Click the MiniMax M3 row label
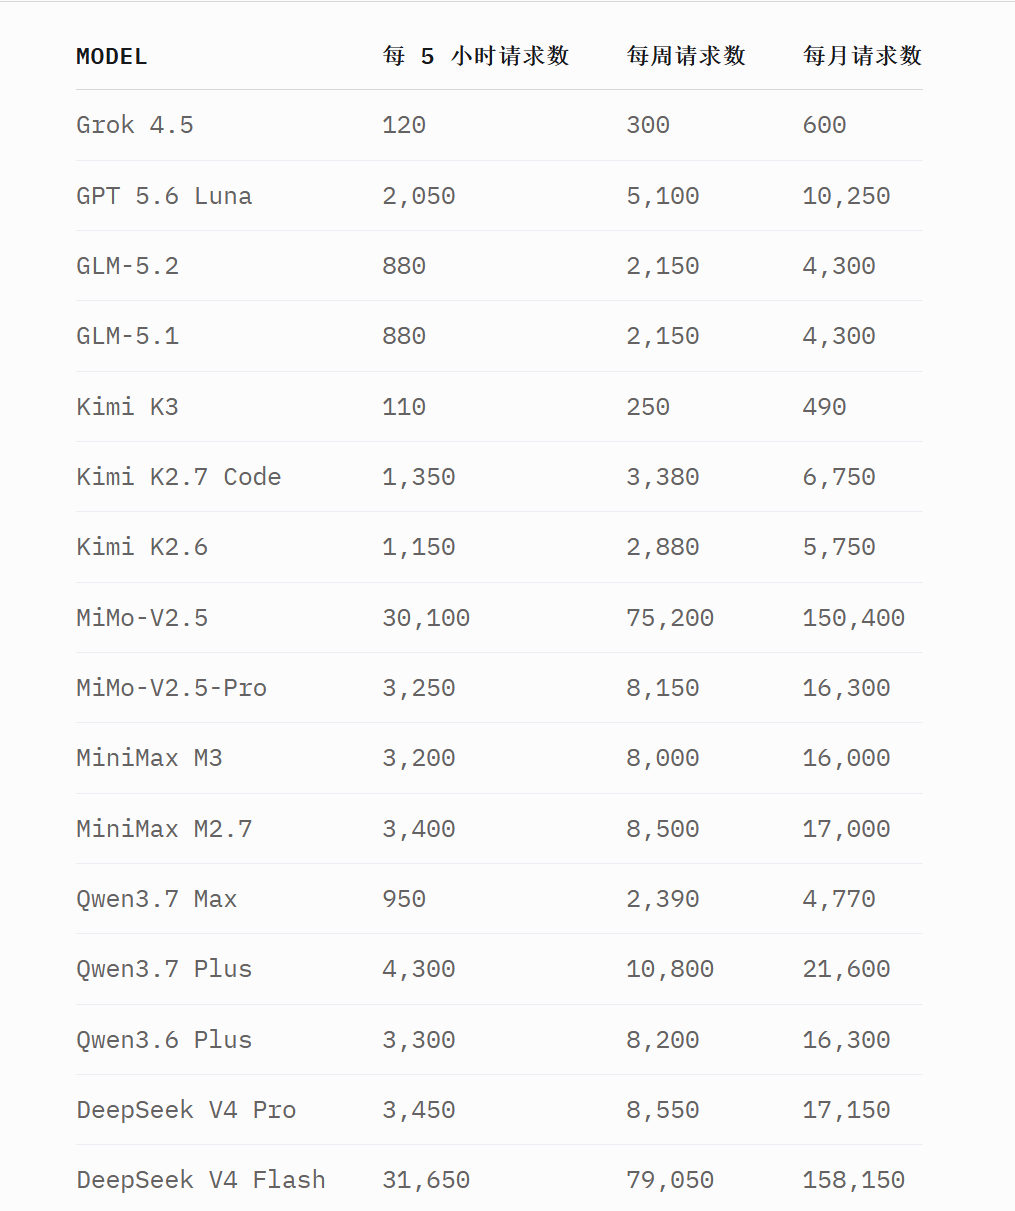 [150, 758]
